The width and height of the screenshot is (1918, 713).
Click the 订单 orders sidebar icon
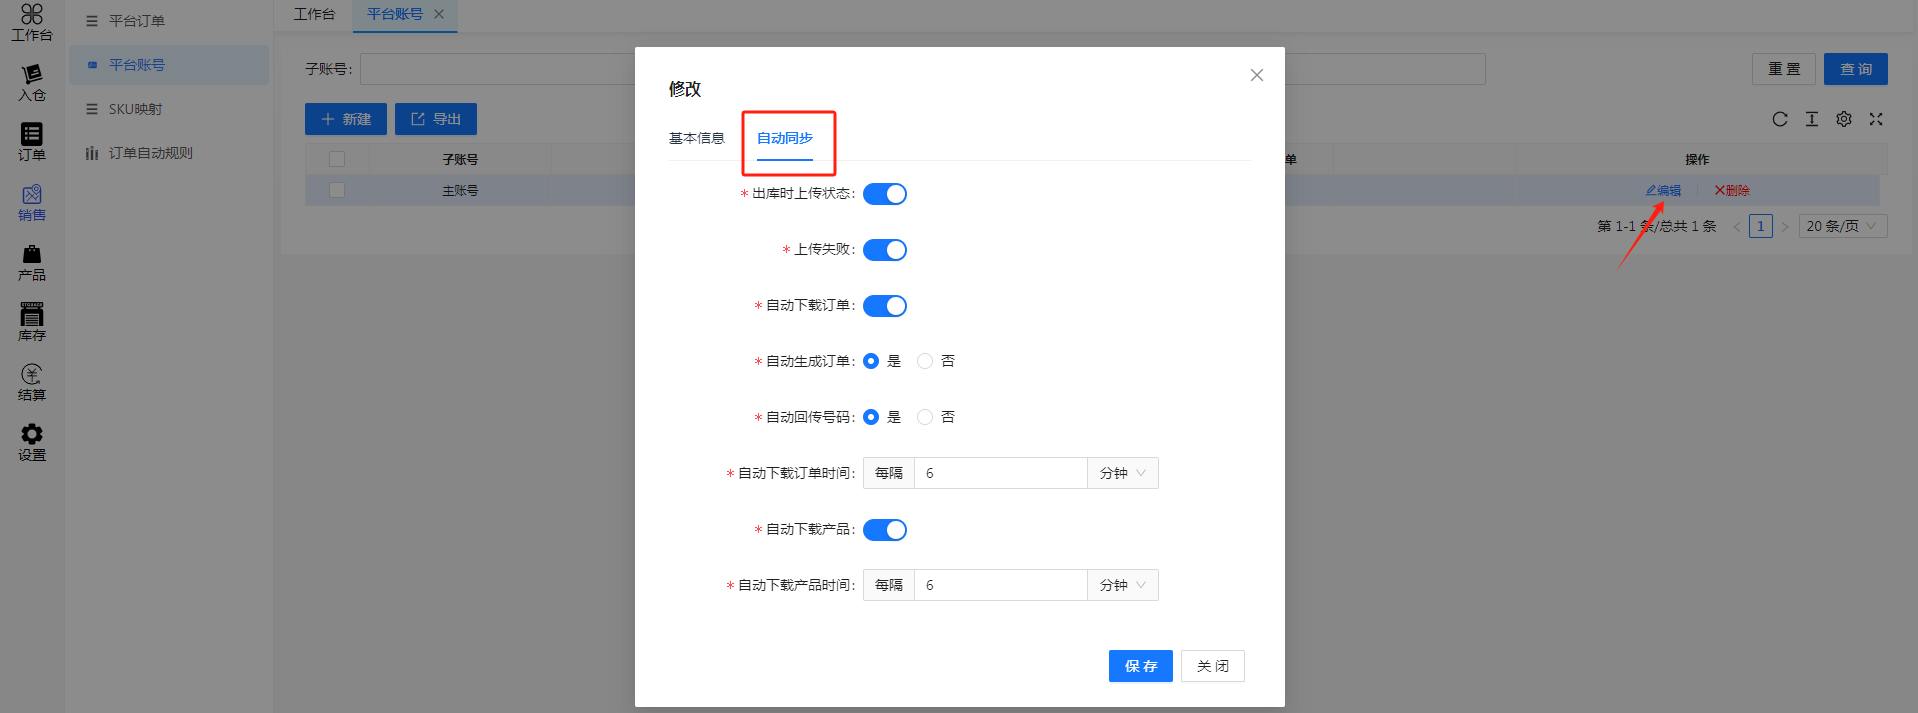click(x=32, y=142)
